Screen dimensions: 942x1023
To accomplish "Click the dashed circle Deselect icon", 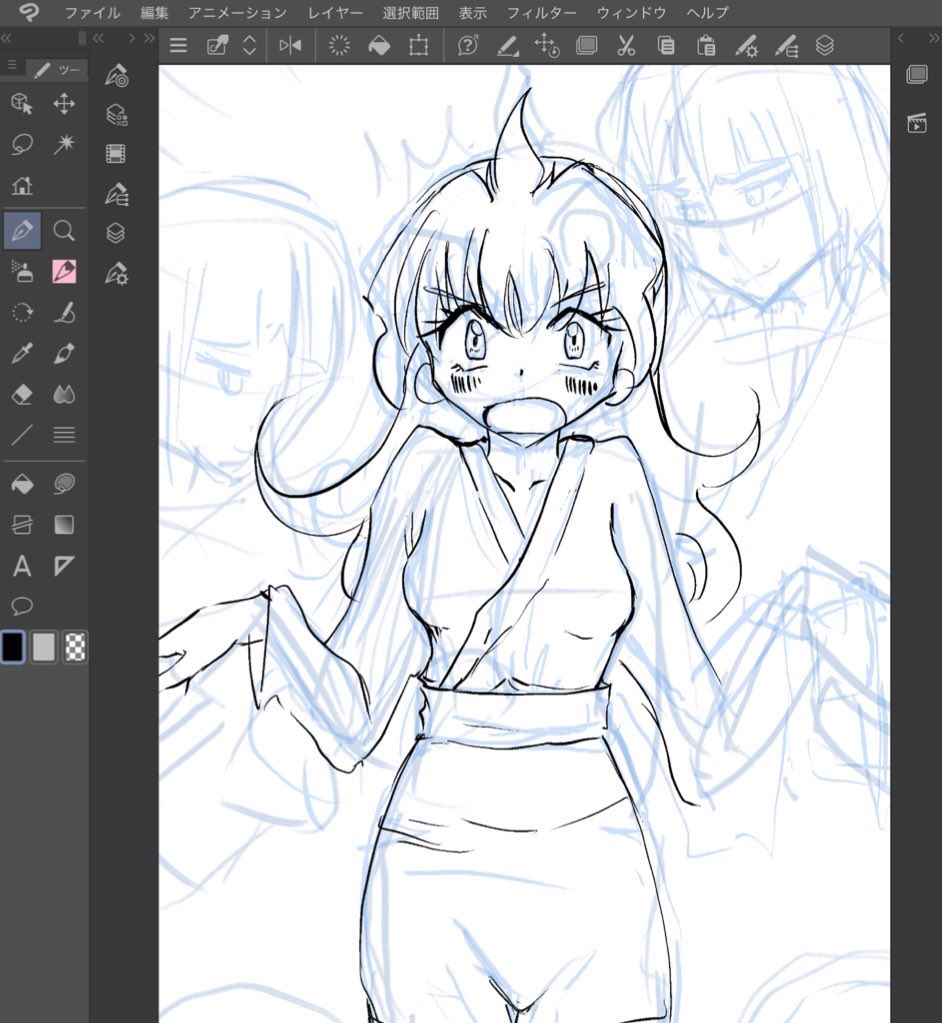I will 339,46.
